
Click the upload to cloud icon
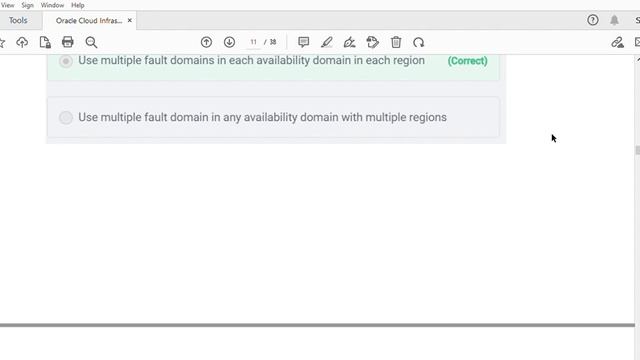click(22, 42)
